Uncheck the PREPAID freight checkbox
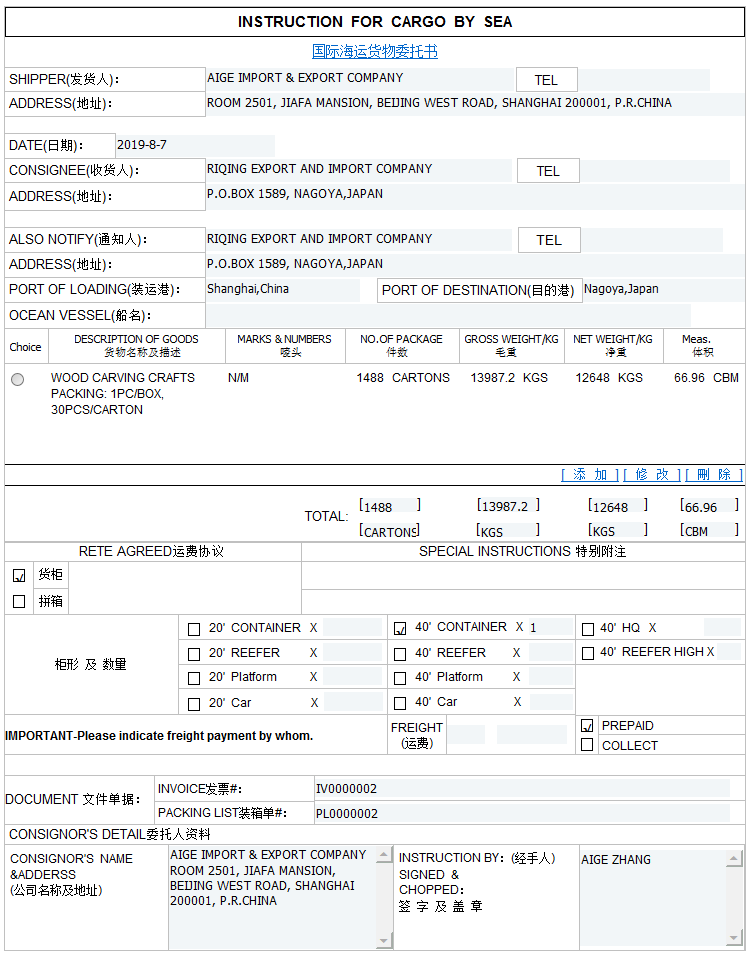 pos(587,726)
